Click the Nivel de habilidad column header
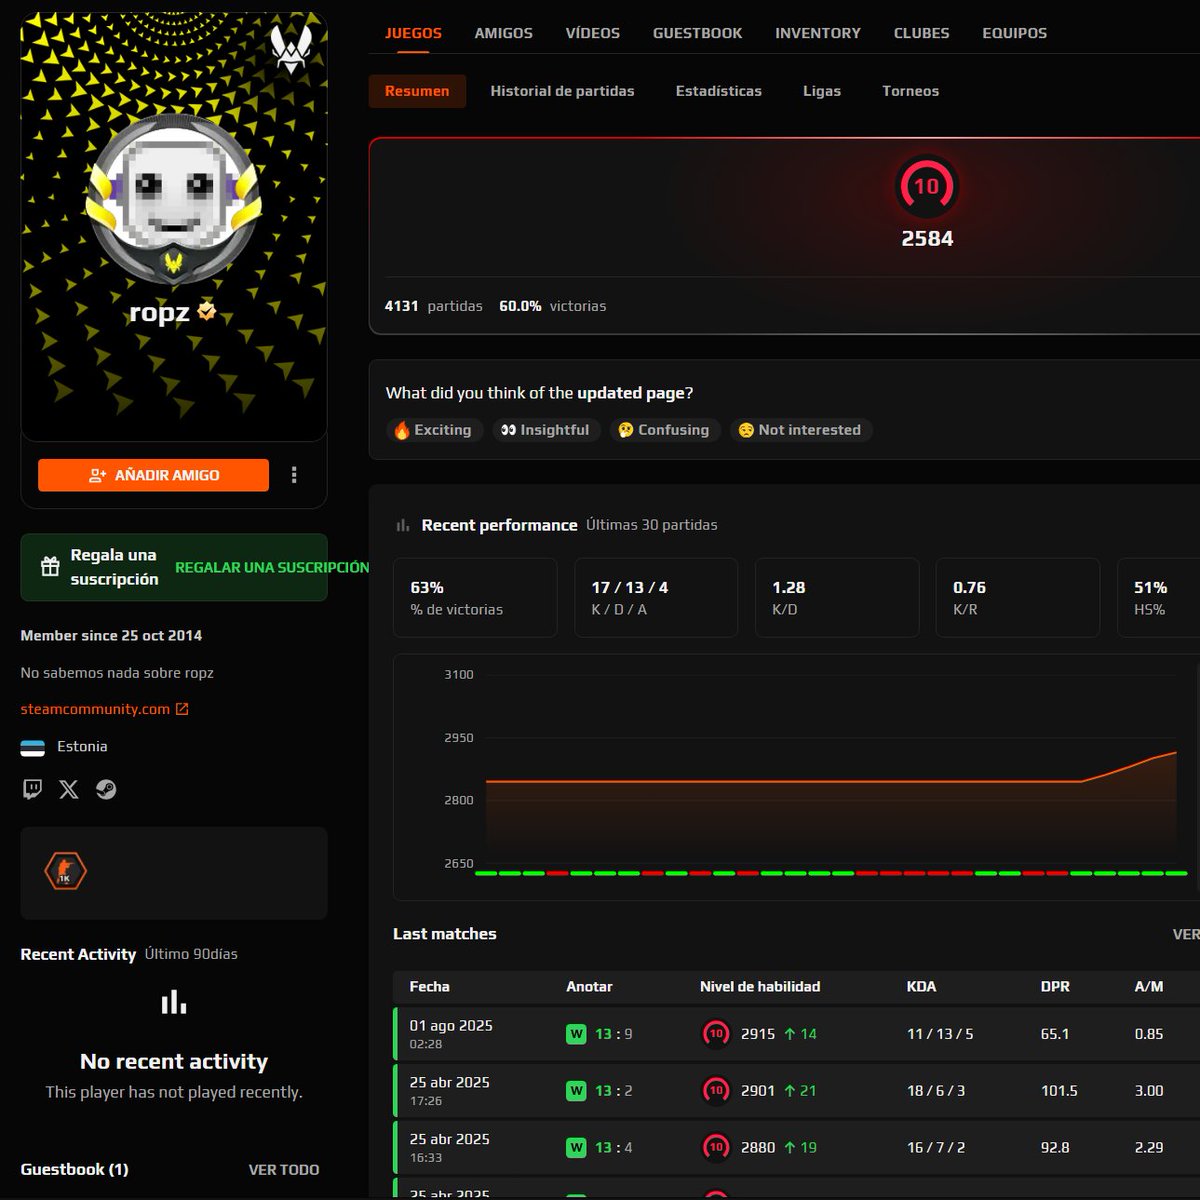The image size is (1200, 1200). click(x=760, y=986)
